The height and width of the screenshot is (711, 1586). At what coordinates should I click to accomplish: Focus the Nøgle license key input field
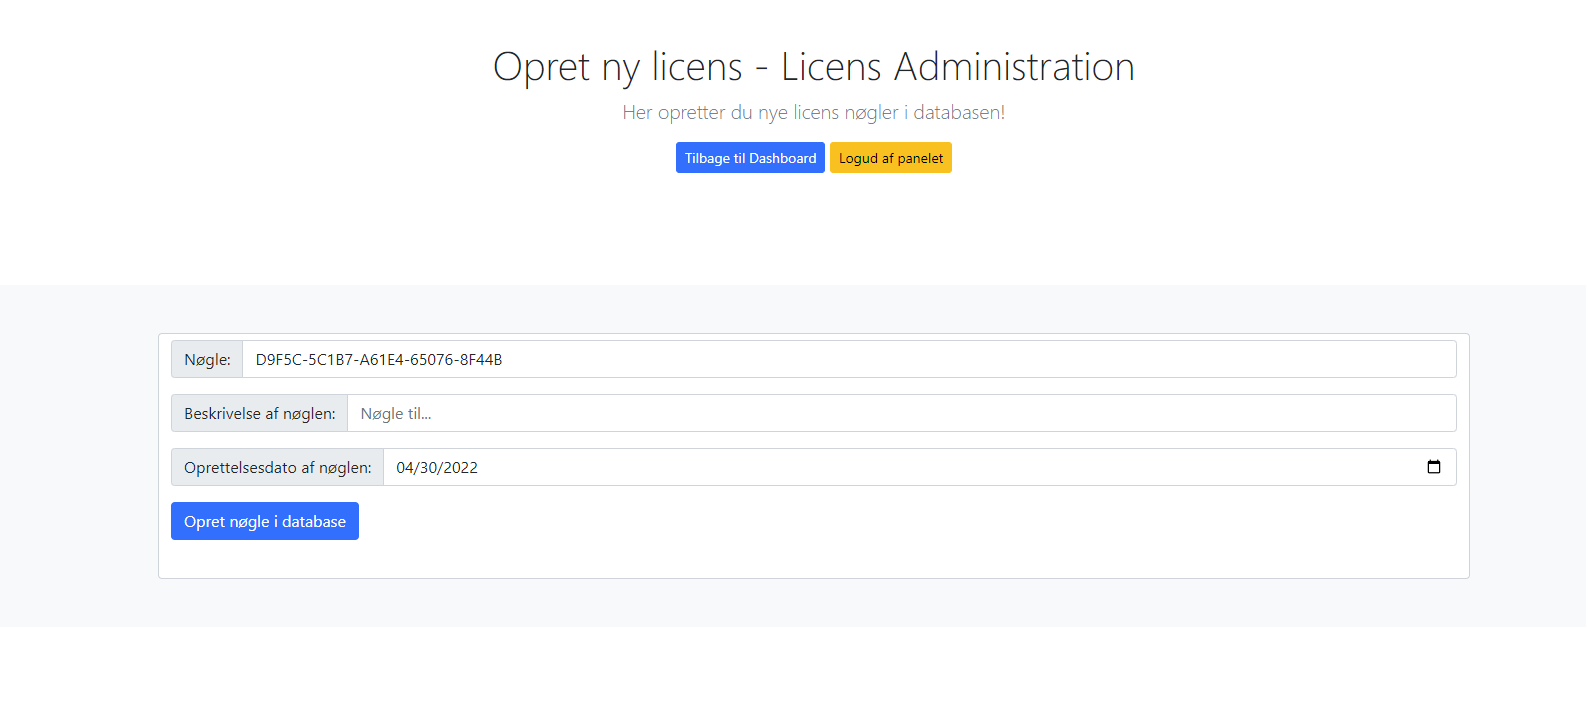tap(849, 359)
